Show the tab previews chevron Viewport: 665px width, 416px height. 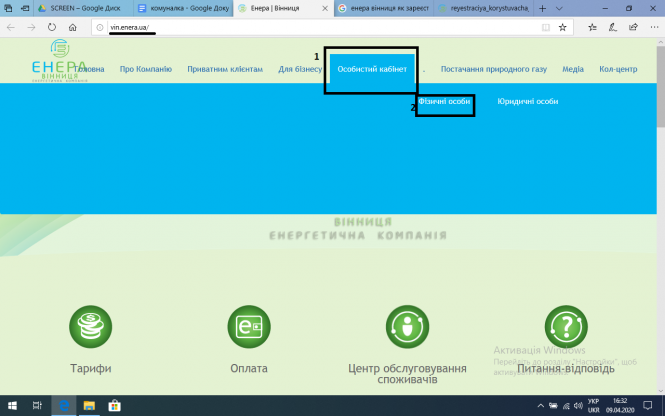[x=559, y=8]
